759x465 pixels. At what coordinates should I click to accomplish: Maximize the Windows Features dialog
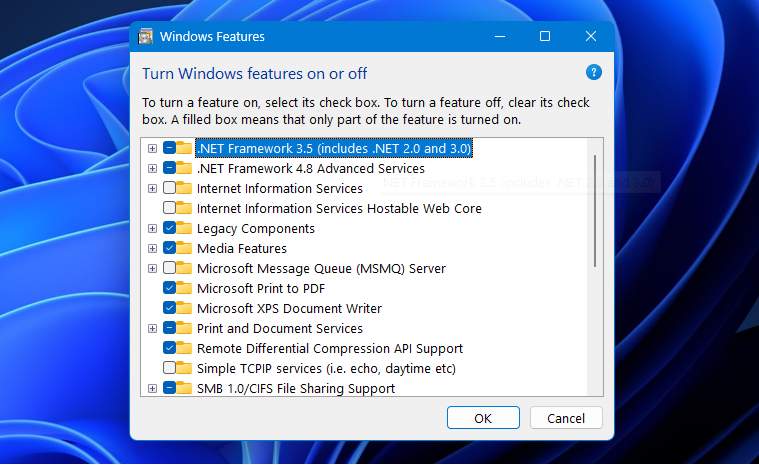(545, 36)
